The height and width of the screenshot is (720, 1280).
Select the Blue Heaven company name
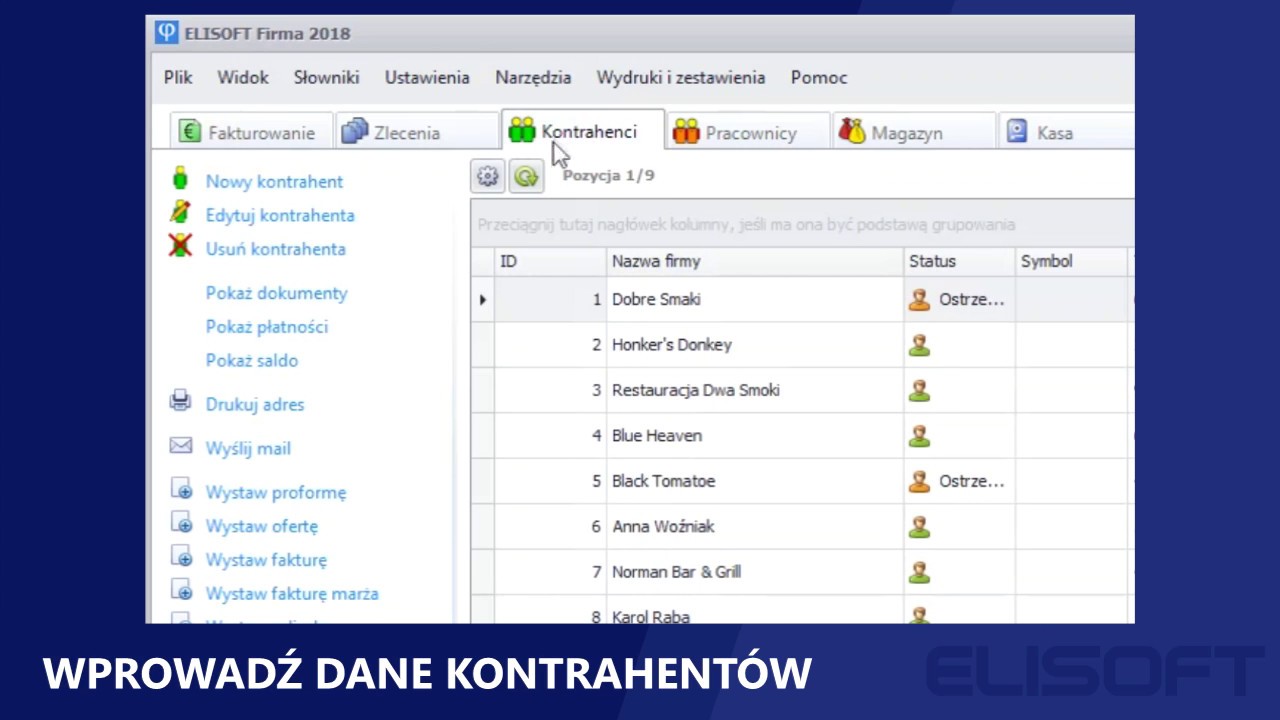(657, 436)
